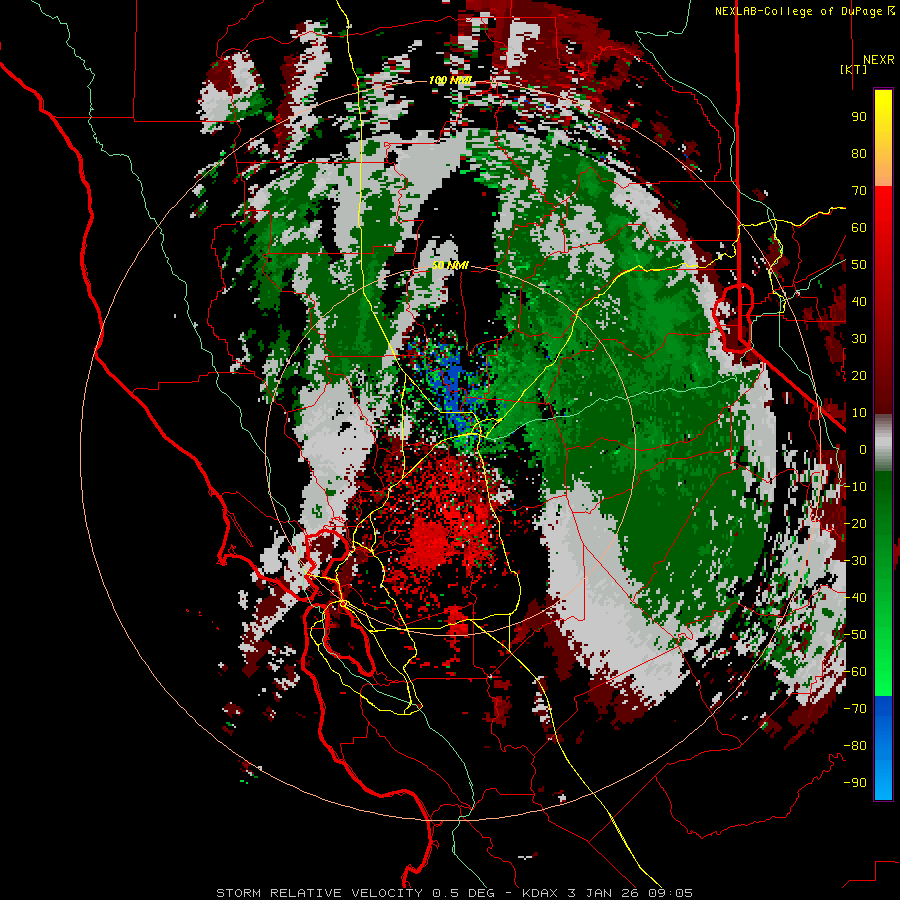Viewport: 900px width, 900px height.
Task: Click the 10 value on the velocity scale
Action: (859, 413)
